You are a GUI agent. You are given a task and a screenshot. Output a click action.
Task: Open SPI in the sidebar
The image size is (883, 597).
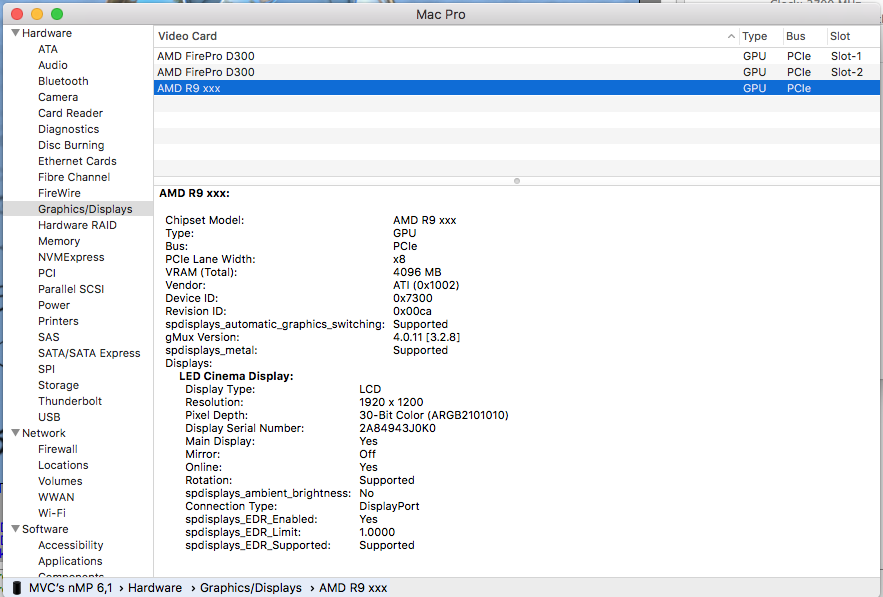(x=46, y=369)
